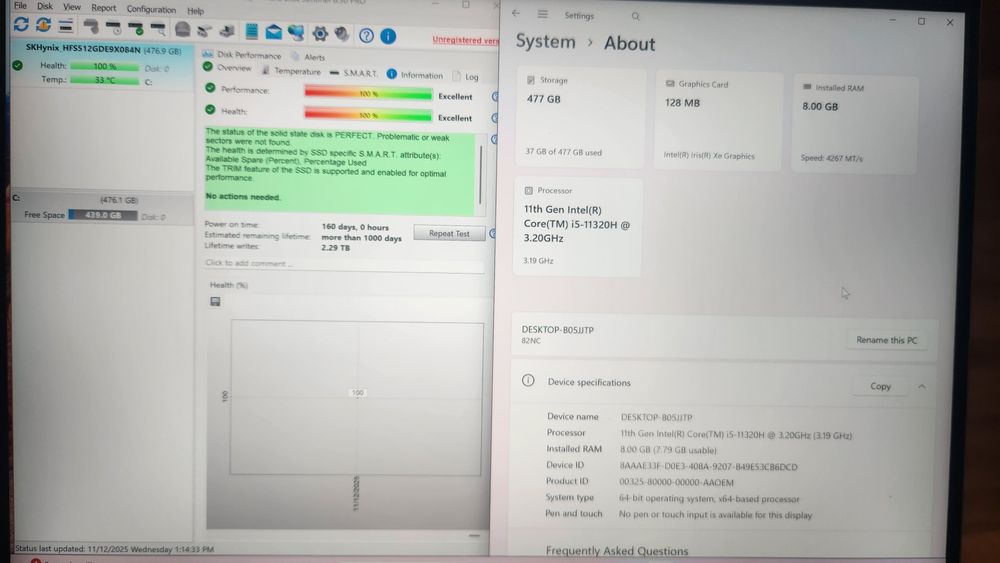Click the green check icon next to Performance
The width and height of the screenshot is (1000, 563).
[210, 88]
